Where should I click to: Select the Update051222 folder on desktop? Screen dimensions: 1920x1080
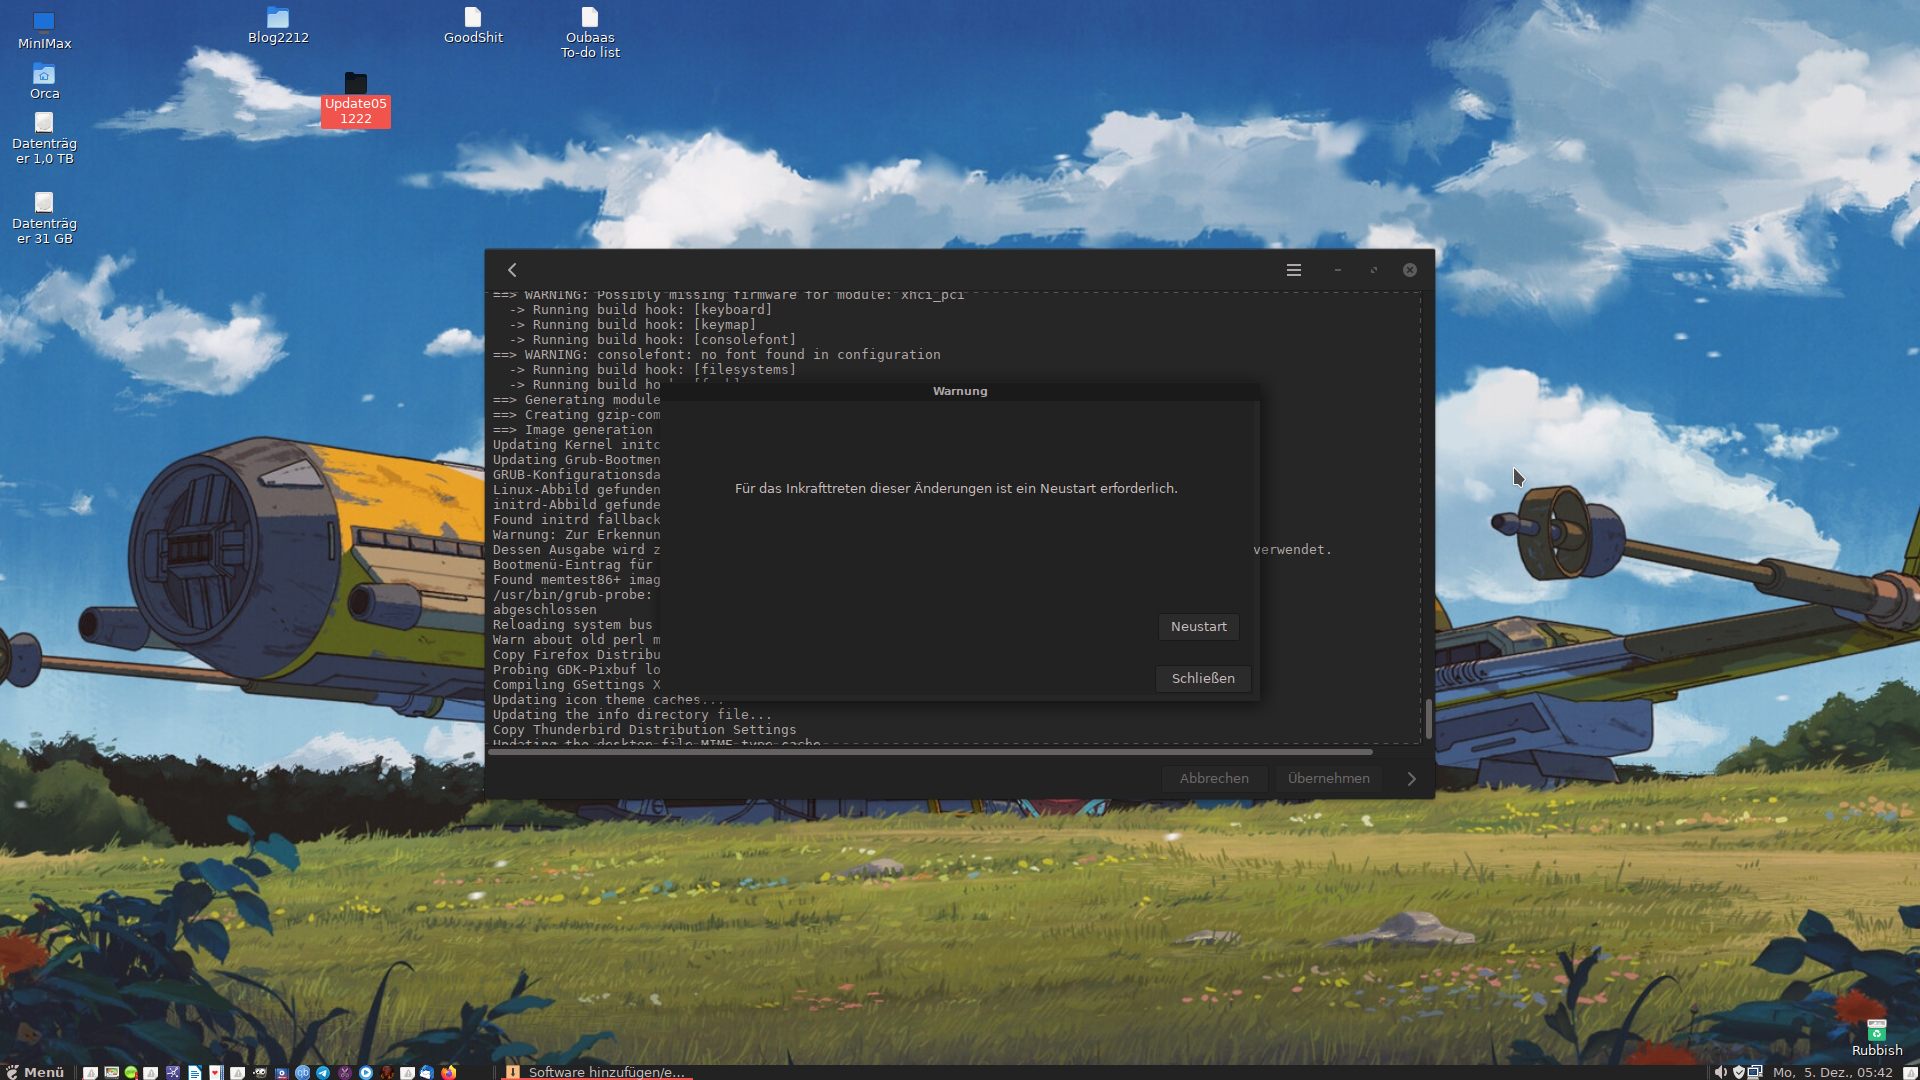pos(355,99)
